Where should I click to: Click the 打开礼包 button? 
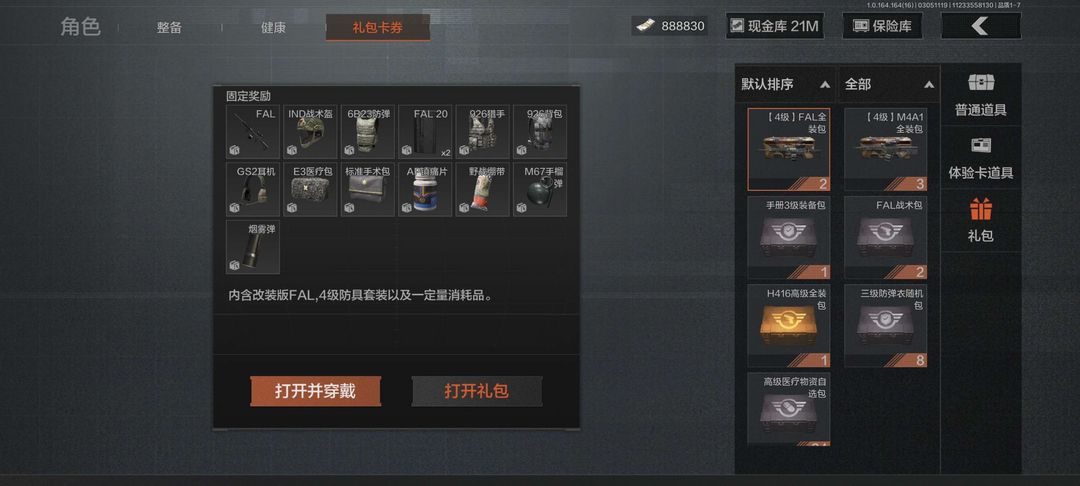coord(477,391)
